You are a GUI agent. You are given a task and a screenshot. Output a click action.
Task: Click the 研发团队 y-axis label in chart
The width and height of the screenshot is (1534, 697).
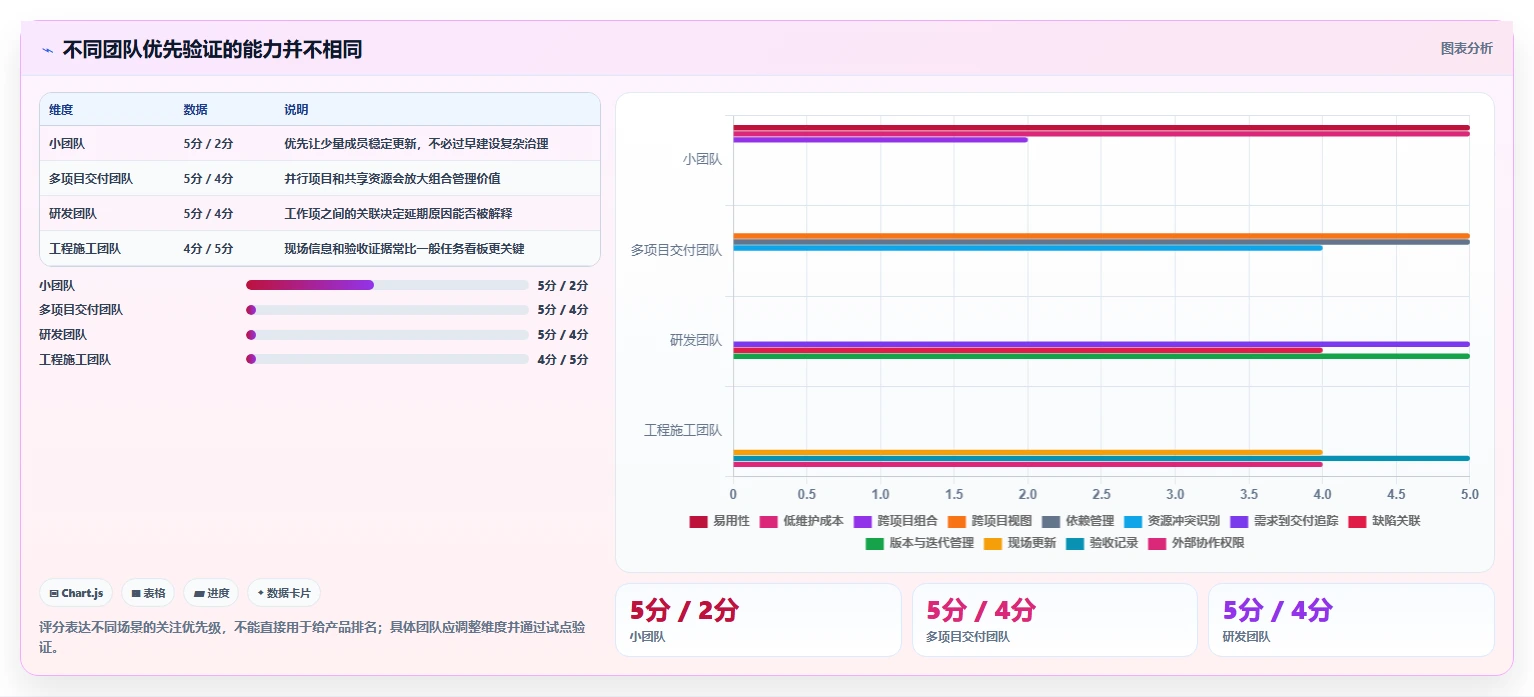click(696, 340)
